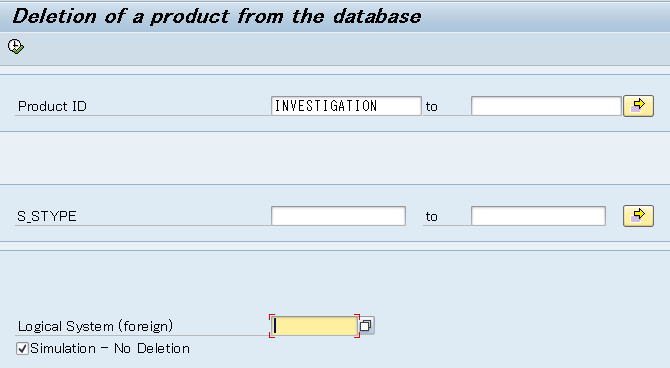Open search help for Logical System field
Screen dimensions: 670x368
pos(367,326)
